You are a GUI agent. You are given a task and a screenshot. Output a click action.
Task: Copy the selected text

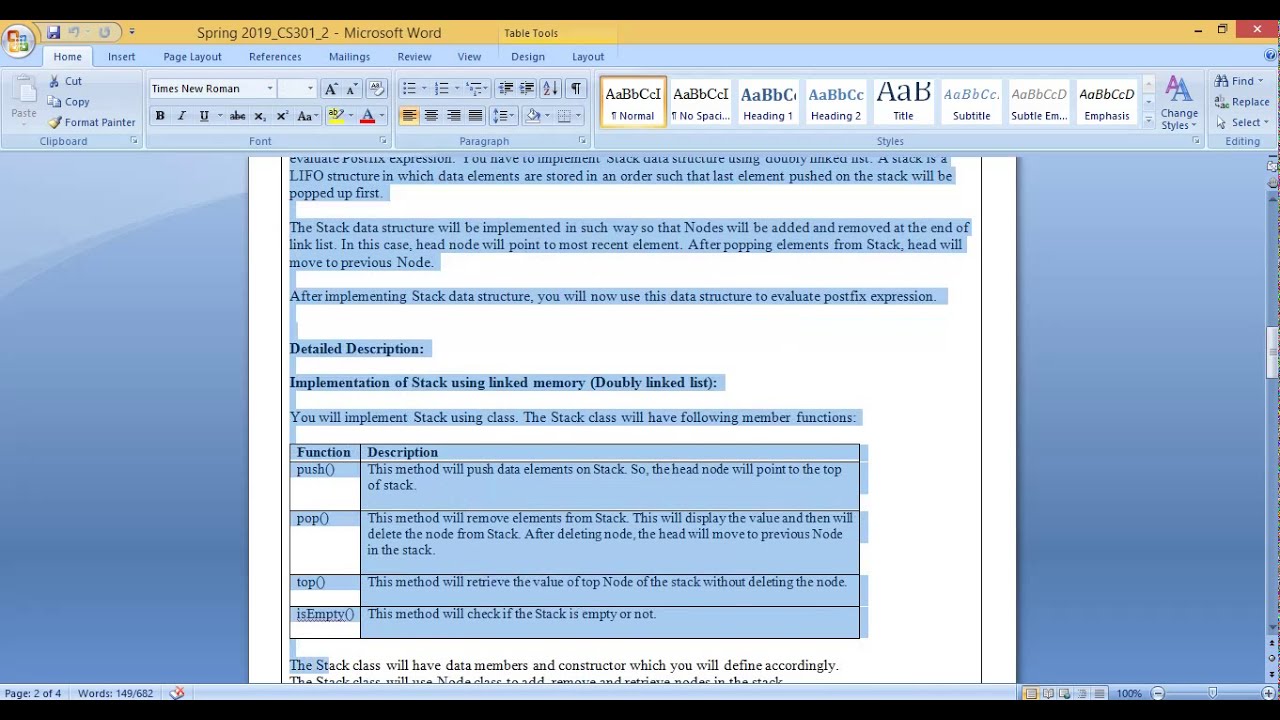(x=68, y=102)
